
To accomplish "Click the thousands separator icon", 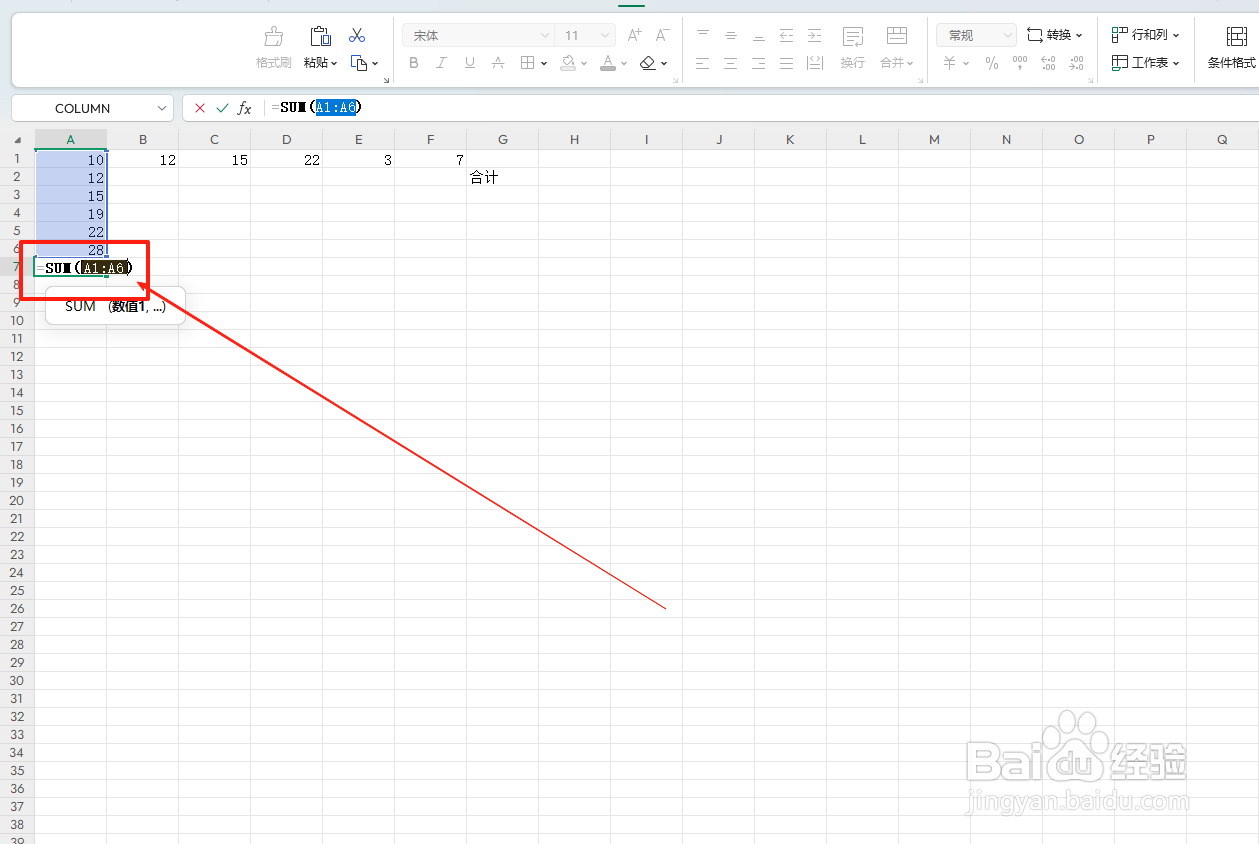I will click(1020, 63).
